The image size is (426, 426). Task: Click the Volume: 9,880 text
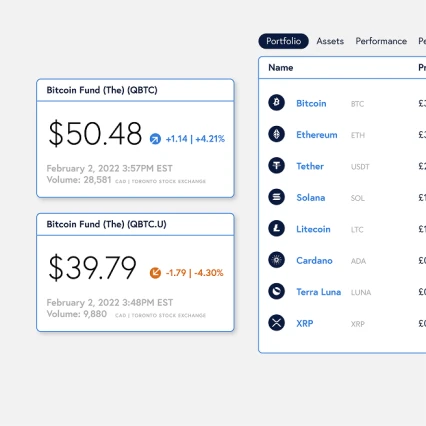(x=77, y=314)
